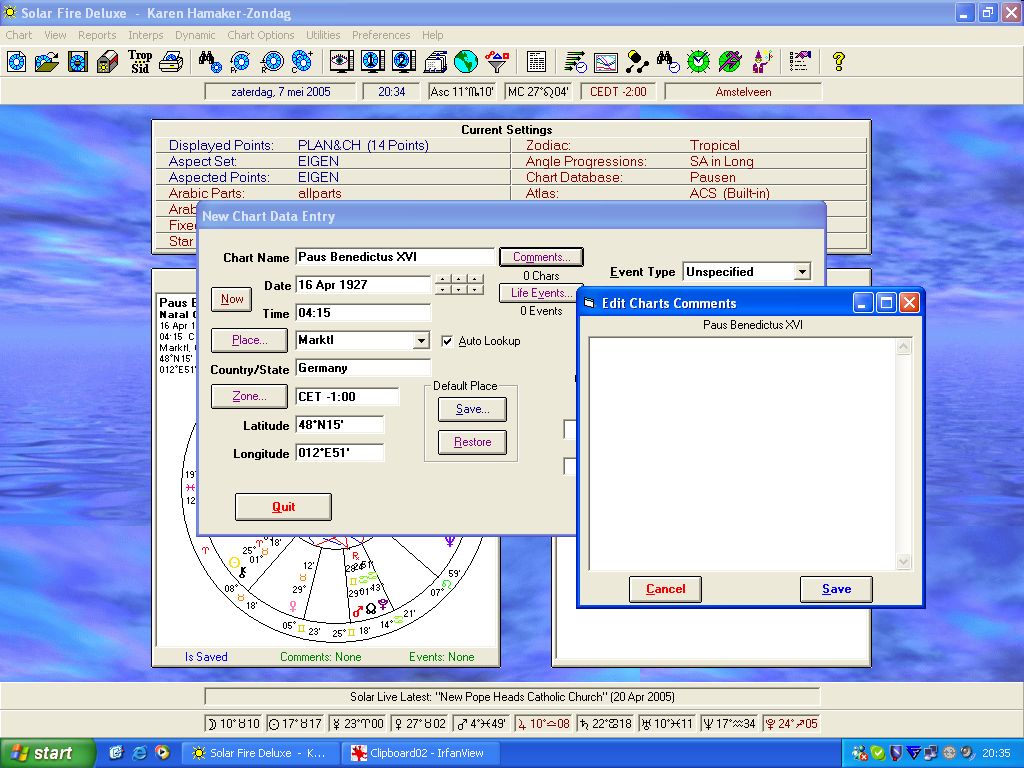Click the Trop/Sid zodiac toolbar icon
The image size is (1024, 768).
click(140, 62)
